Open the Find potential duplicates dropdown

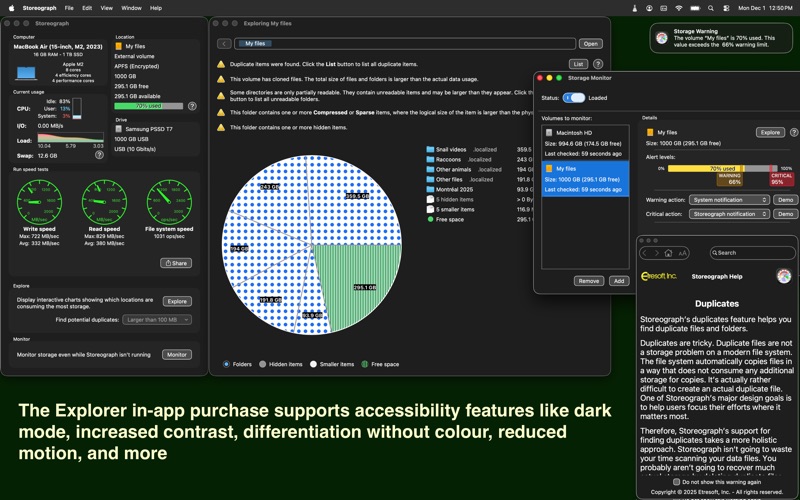pyautogui.click(x=157, y=320)
